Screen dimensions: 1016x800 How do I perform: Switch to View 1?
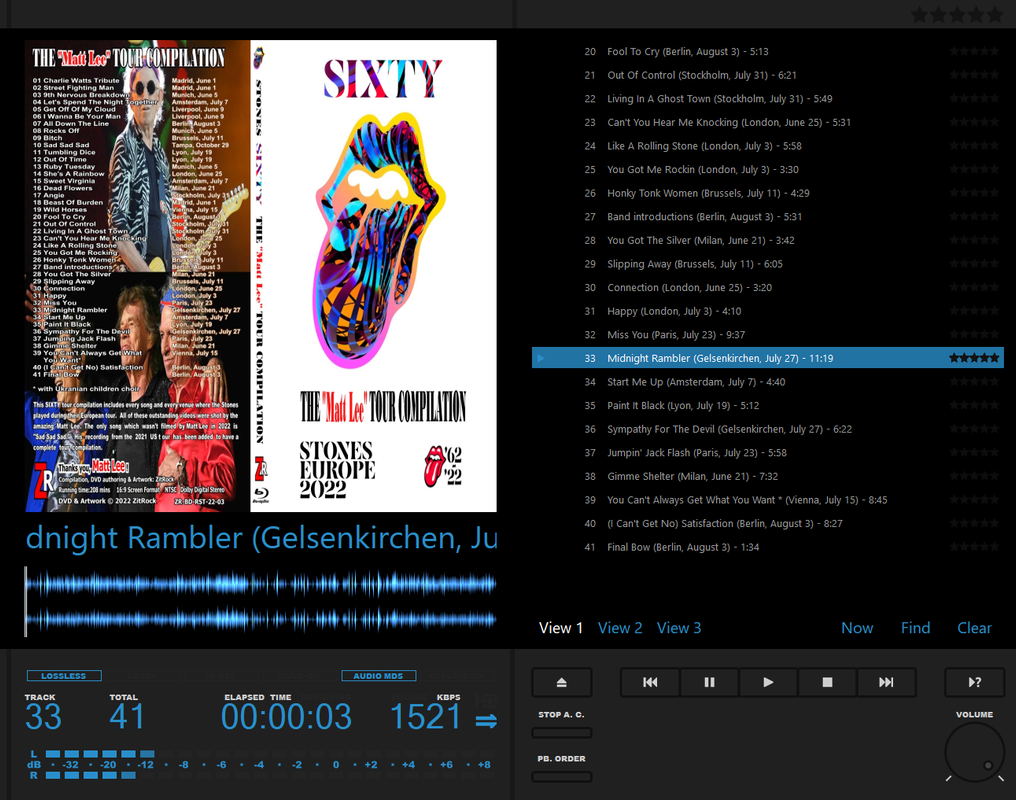(560, 628)
